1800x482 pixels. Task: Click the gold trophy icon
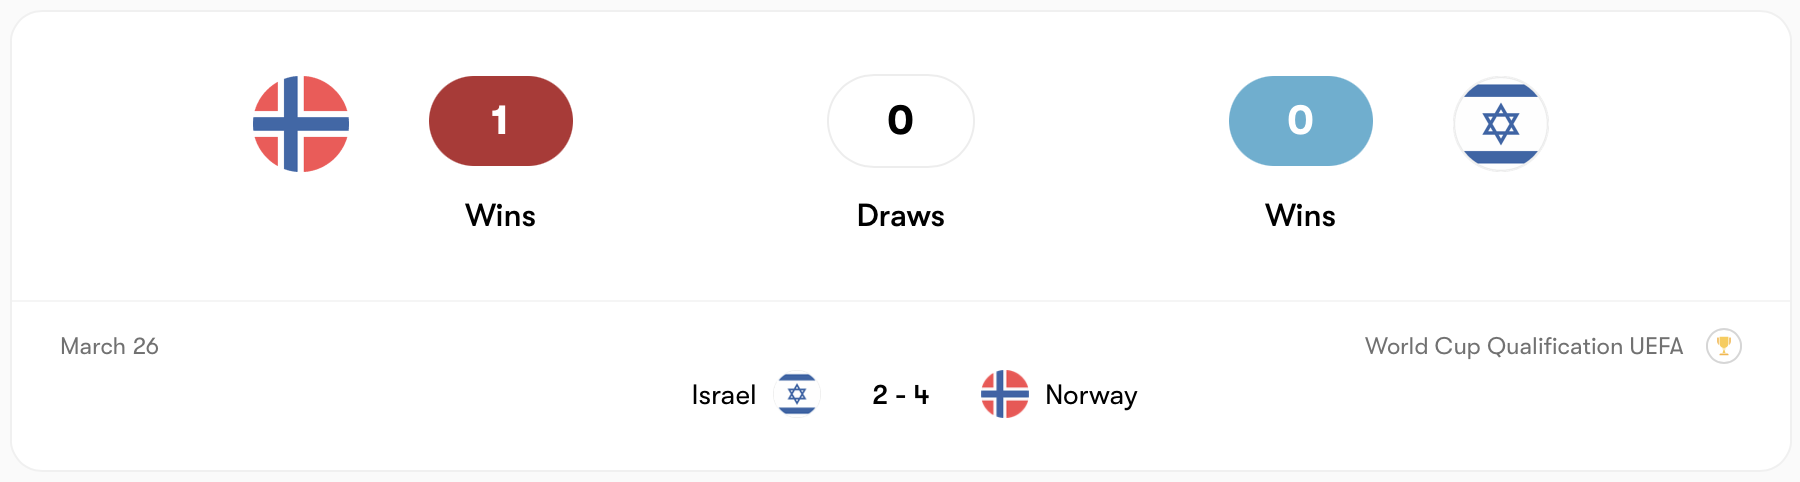(x=1723, y=346)
